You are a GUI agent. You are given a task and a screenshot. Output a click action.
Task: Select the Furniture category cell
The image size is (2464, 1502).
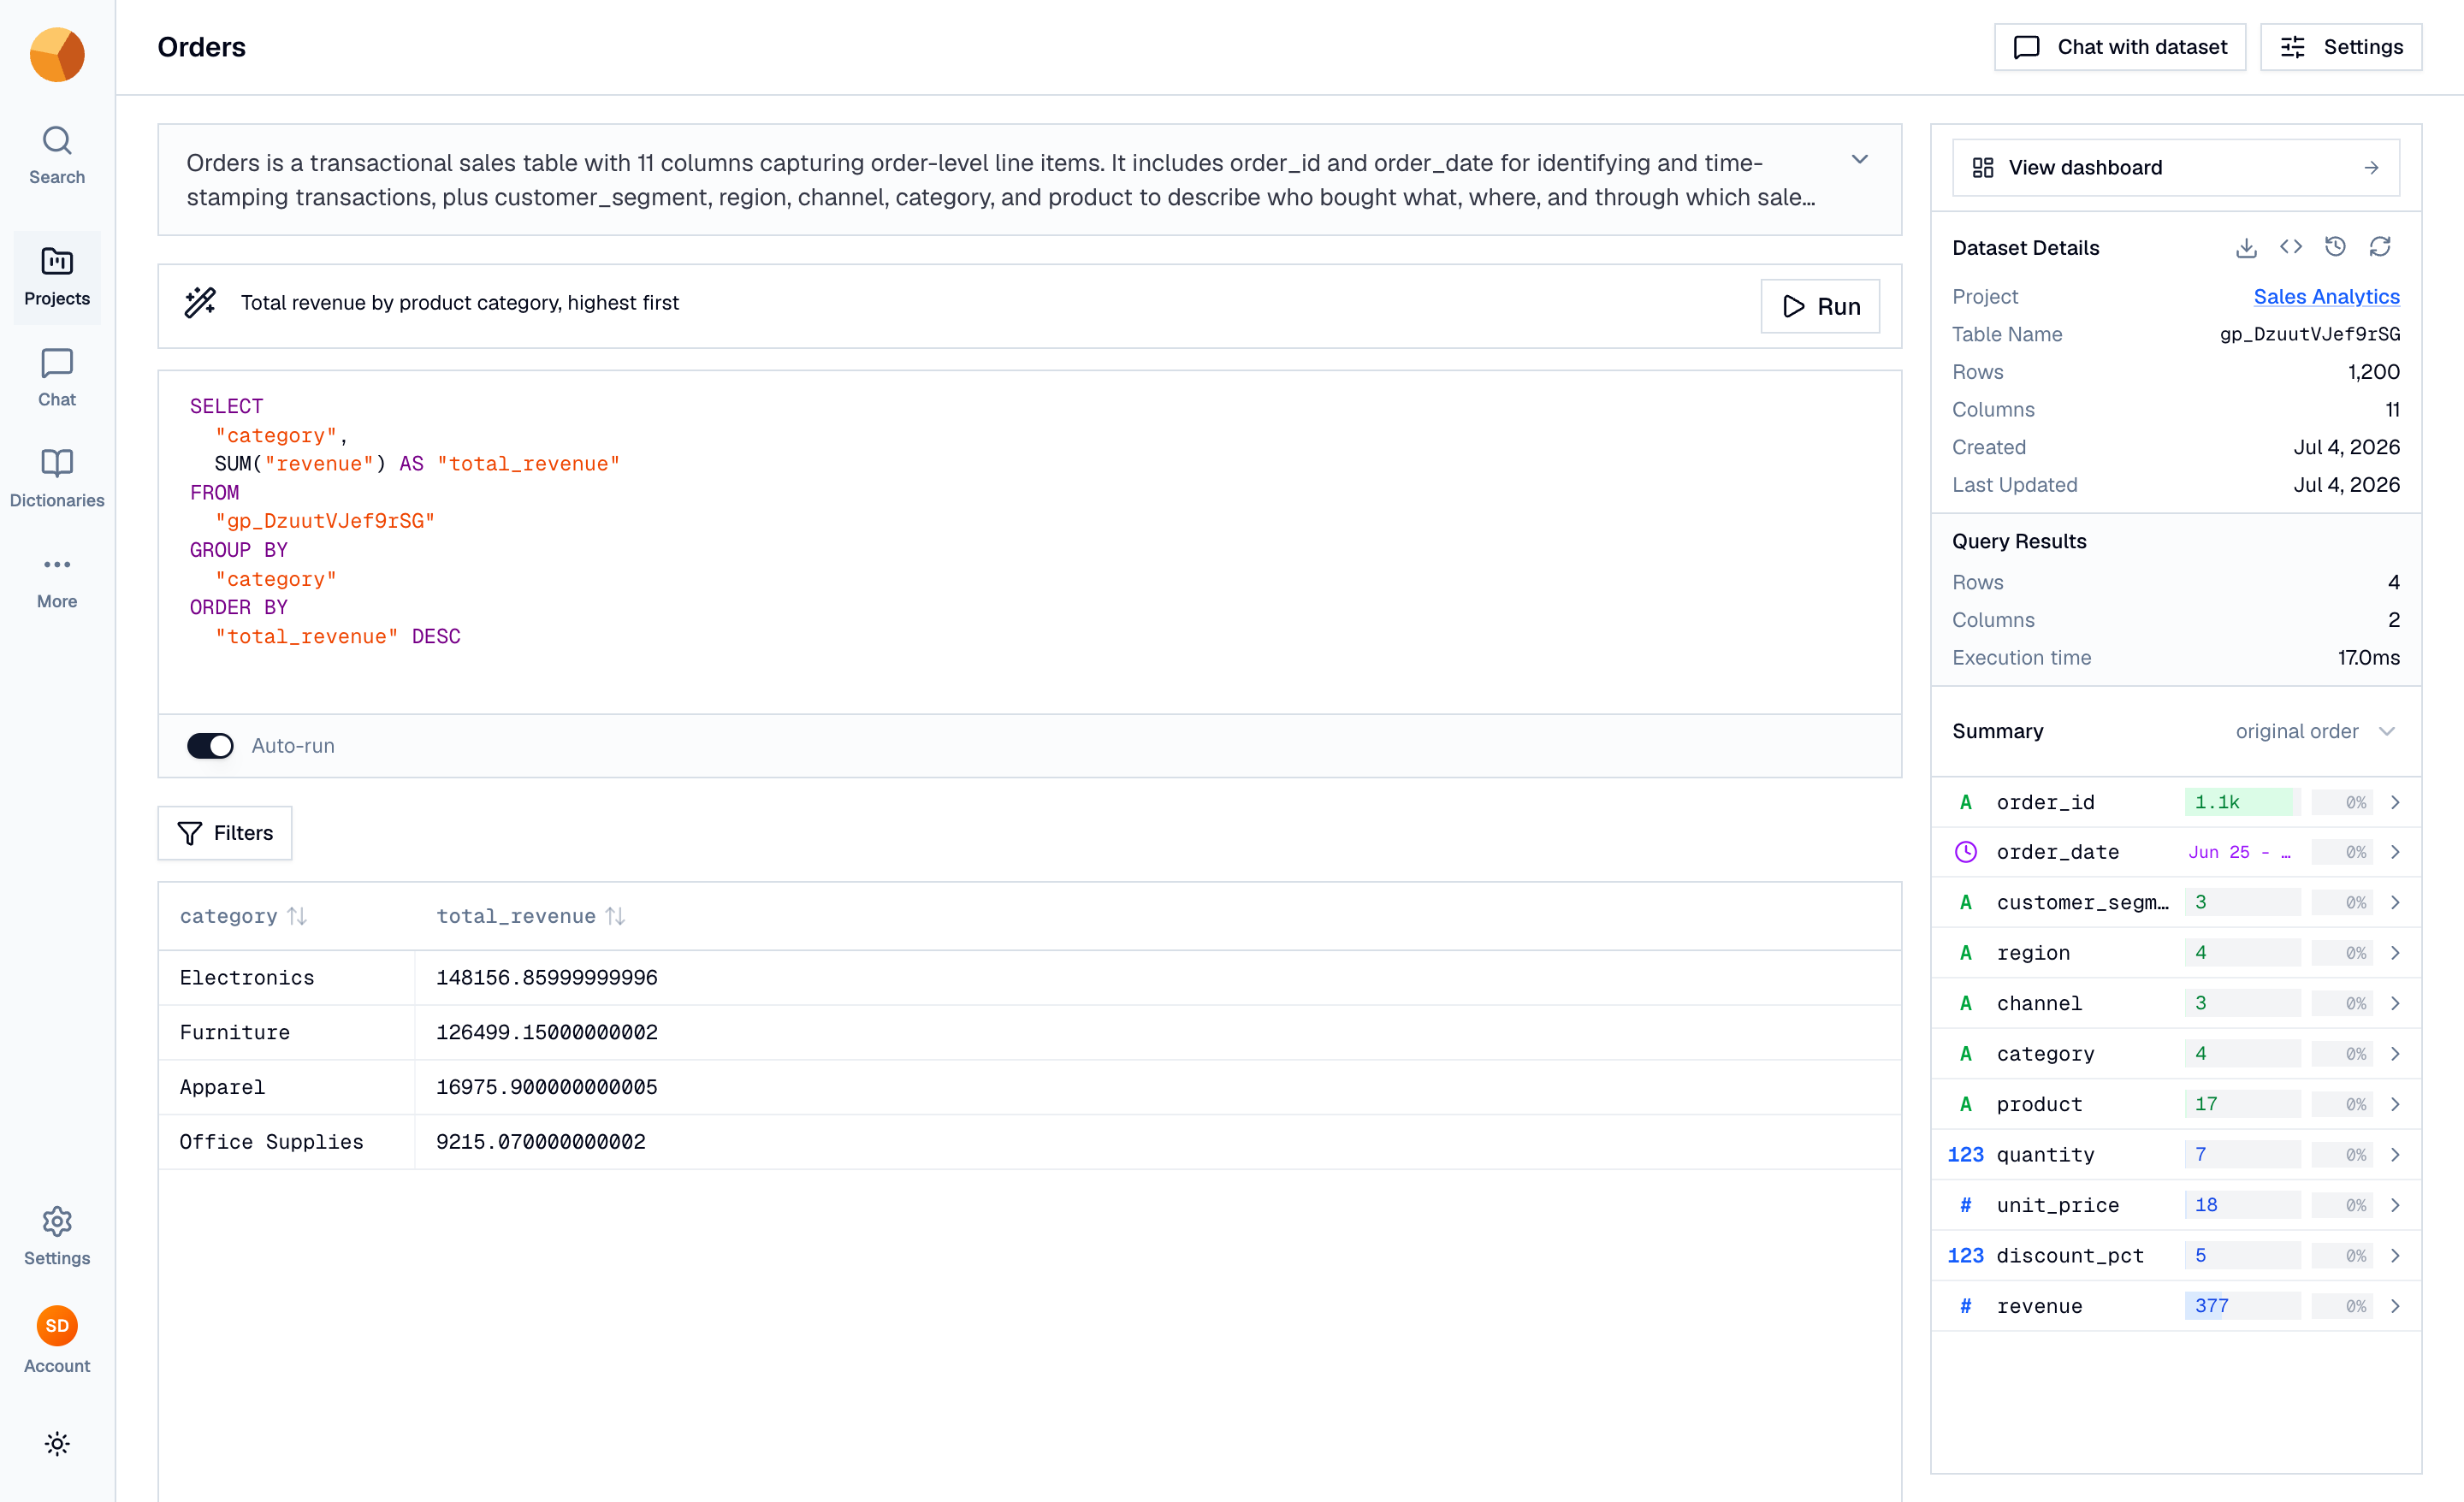[287, 1033]
